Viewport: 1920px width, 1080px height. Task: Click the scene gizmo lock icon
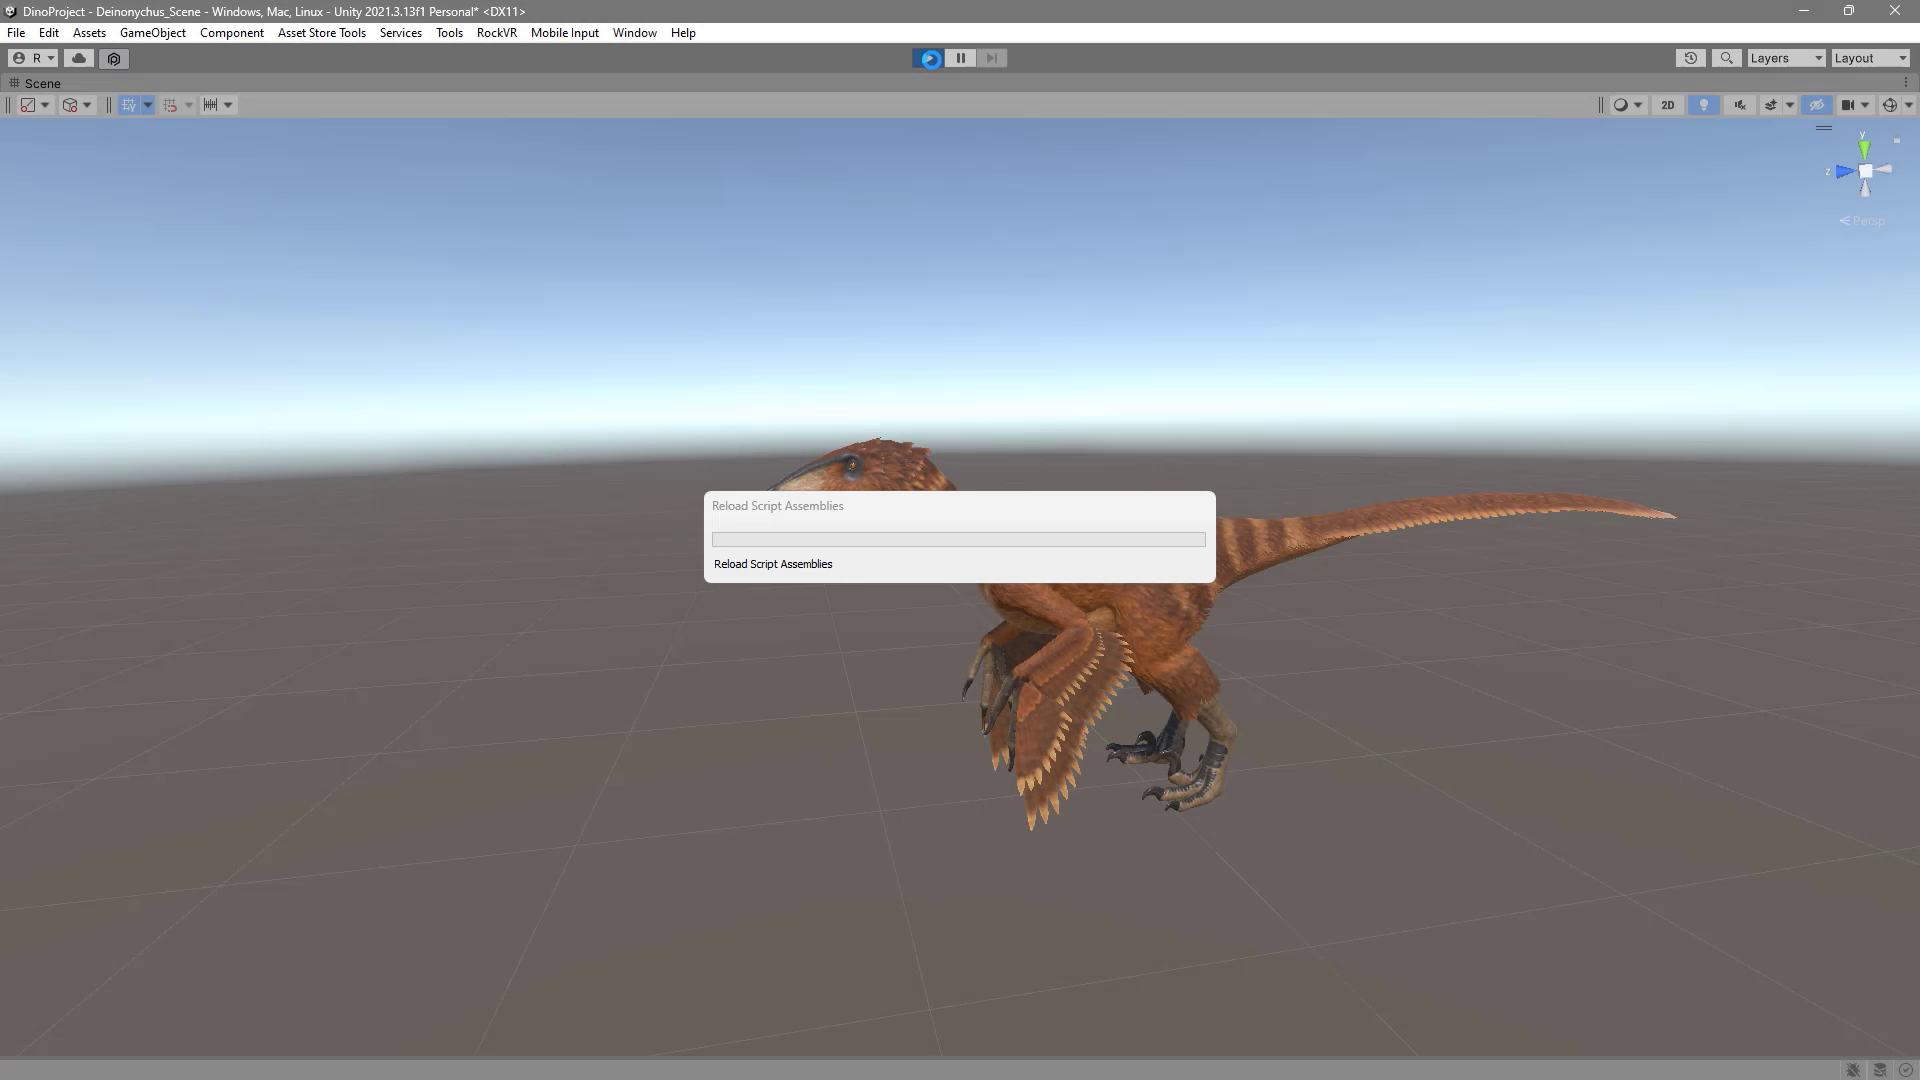point(1897,141)
